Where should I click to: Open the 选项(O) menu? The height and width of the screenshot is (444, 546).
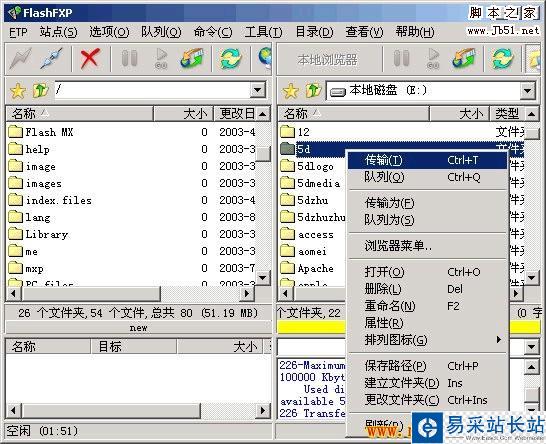[109, 32]
